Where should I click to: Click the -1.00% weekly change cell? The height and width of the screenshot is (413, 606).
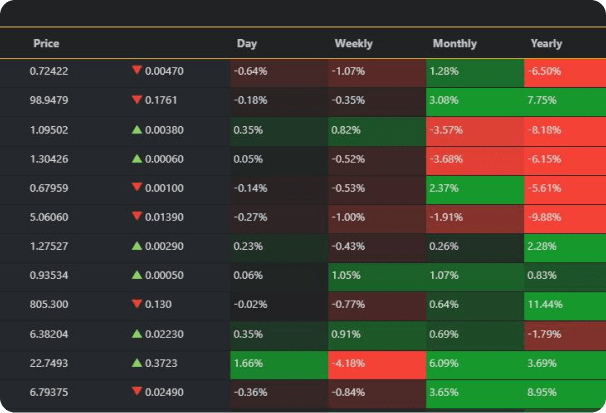(377, 219)
